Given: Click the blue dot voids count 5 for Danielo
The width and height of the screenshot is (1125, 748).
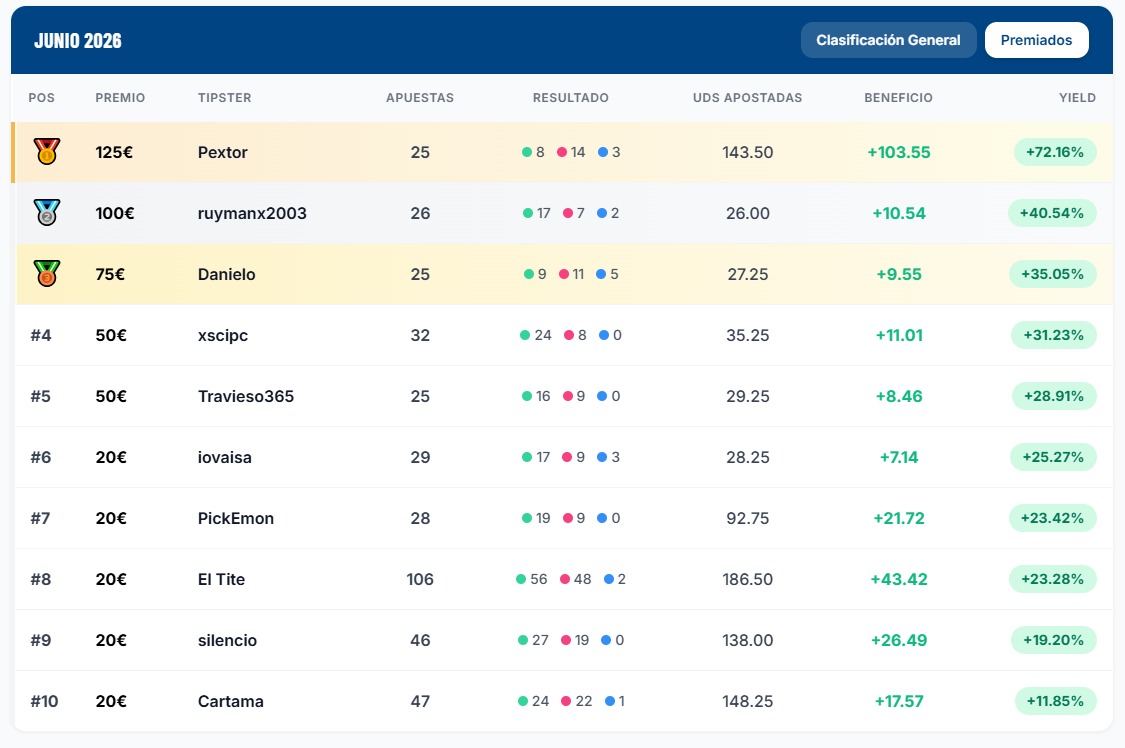Looking at the screenshot, I should point(607,274).
